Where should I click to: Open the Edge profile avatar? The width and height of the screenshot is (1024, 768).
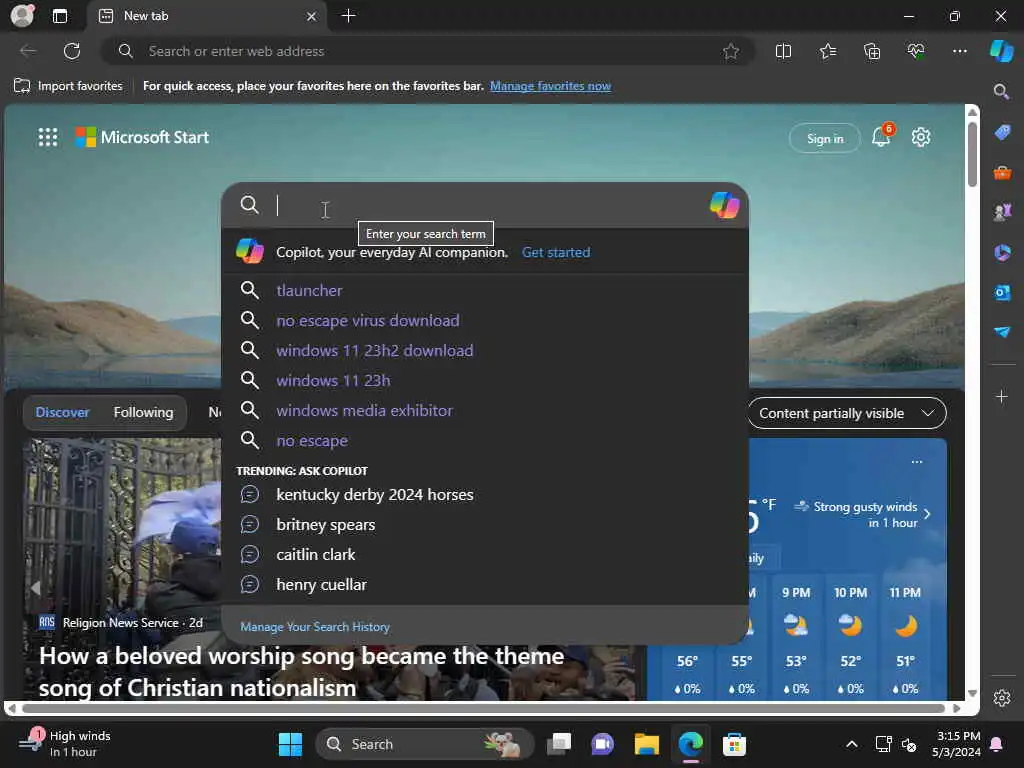pyautogui.click(x=22, y=15)
